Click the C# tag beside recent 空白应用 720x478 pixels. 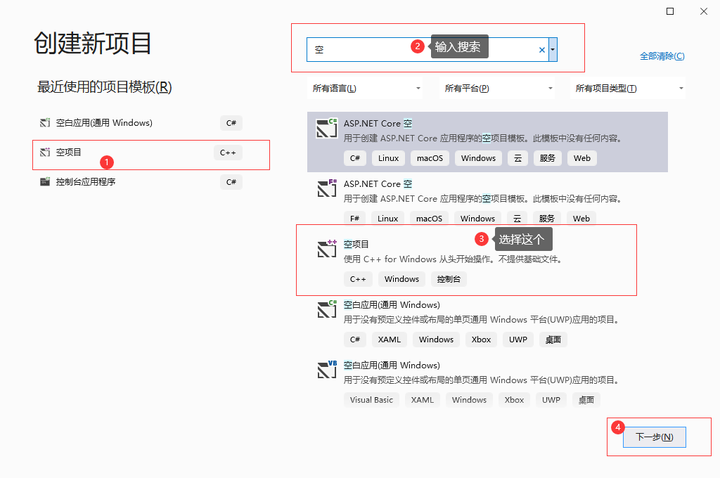(231, 123)
